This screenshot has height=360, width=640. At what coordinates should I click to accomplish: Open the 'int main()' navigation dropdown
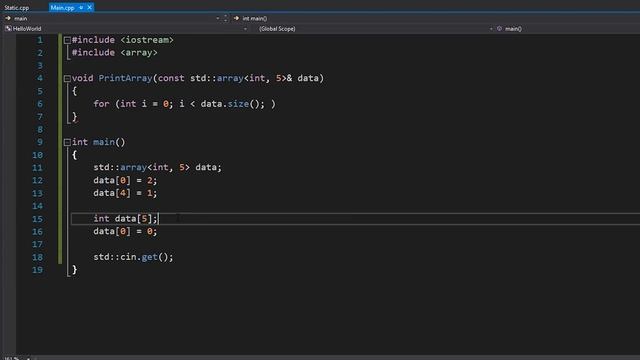click(x=437, y=18)
